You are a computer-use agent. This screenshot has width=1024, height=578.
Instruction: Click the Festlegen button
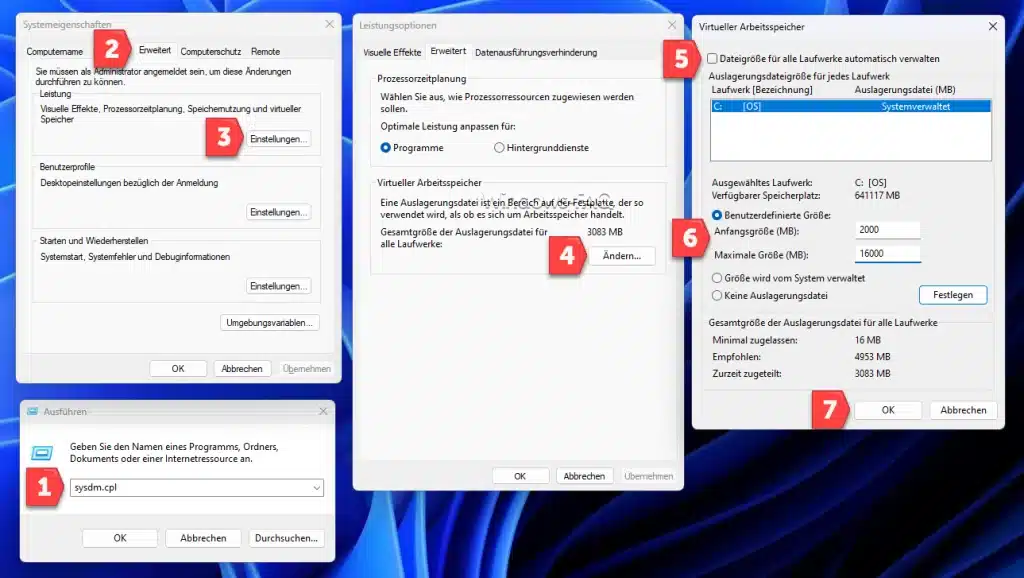tap(953, 295)
